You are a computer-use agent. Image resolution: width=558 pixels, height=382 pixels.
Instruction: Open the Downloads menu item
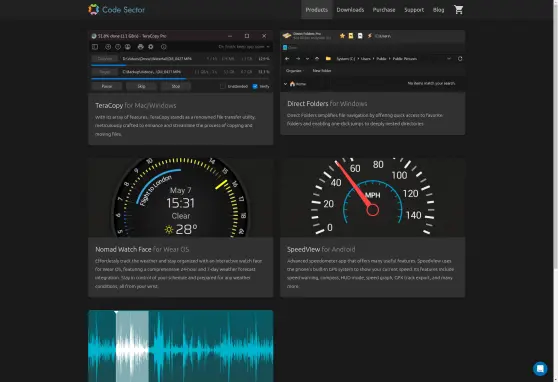(x=350, y=10)
